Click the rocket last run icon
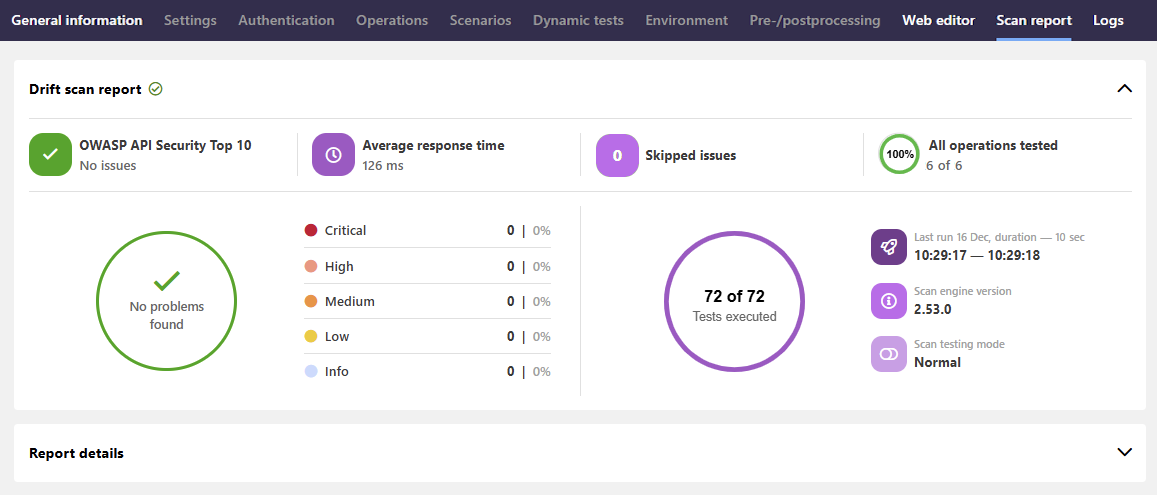The width and height of the screenshot is (1157, 495). [x=888, y=247]
